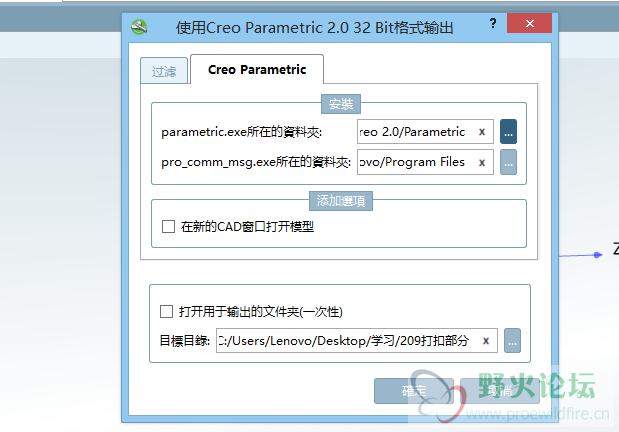Close the Creo Parametric export dialog
The image size is (619, 432).
click(x=529, y=23)
